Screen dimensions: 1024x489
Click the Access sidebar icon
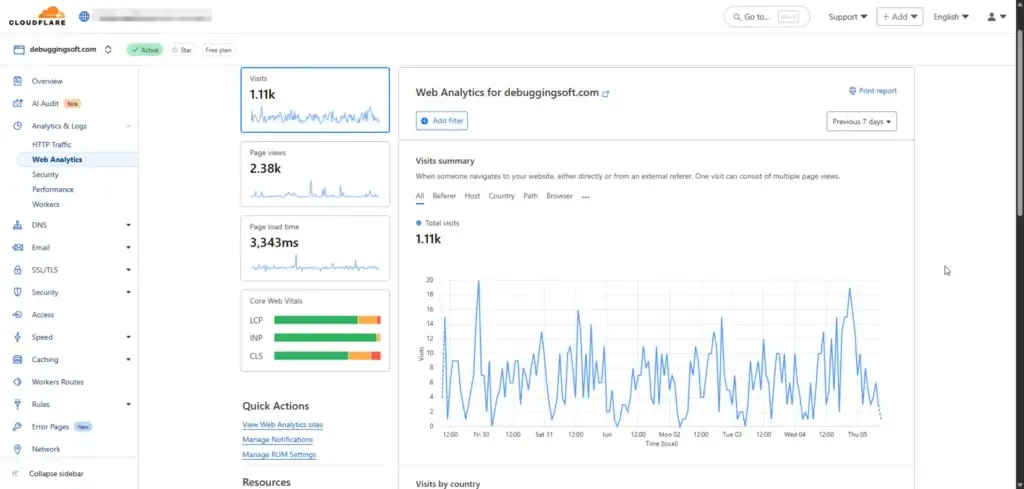(x=18, y=315)
